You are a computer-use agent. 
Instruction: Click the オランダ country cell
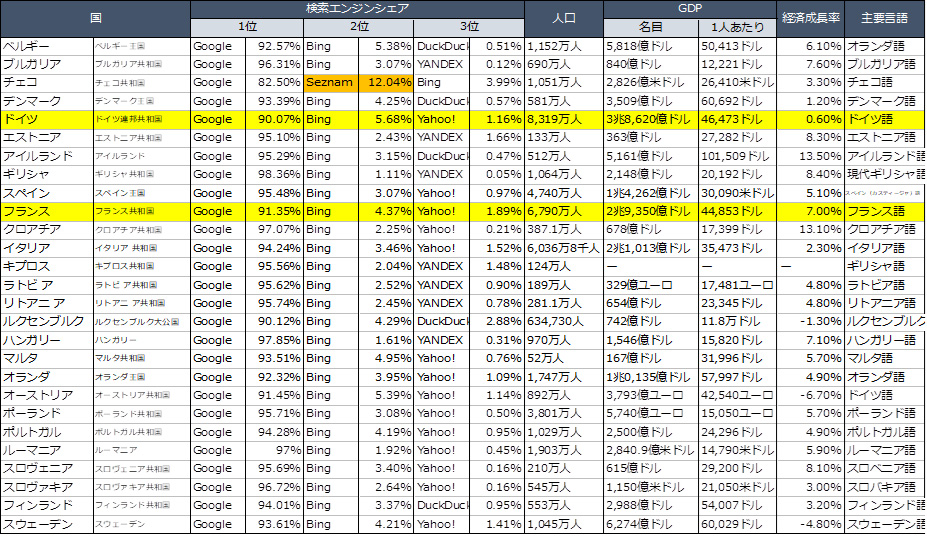pos(47,376)
